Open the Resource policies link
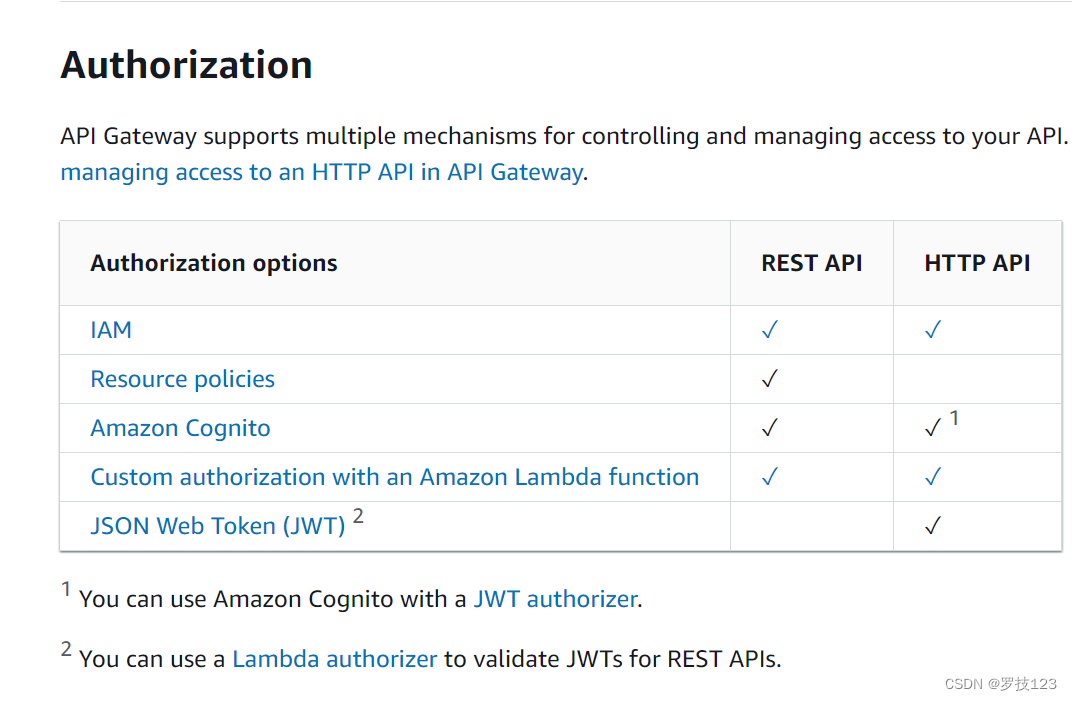The width and height of the screenshot is (1072, 701). [182, 379]
